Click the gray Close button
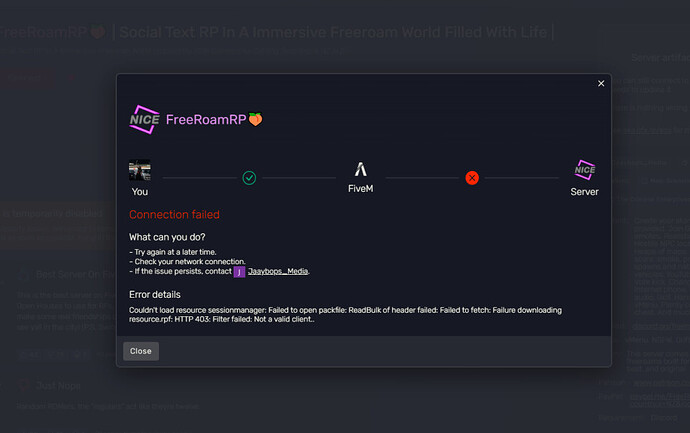690x433 pixels. click(x=141, y=351)
